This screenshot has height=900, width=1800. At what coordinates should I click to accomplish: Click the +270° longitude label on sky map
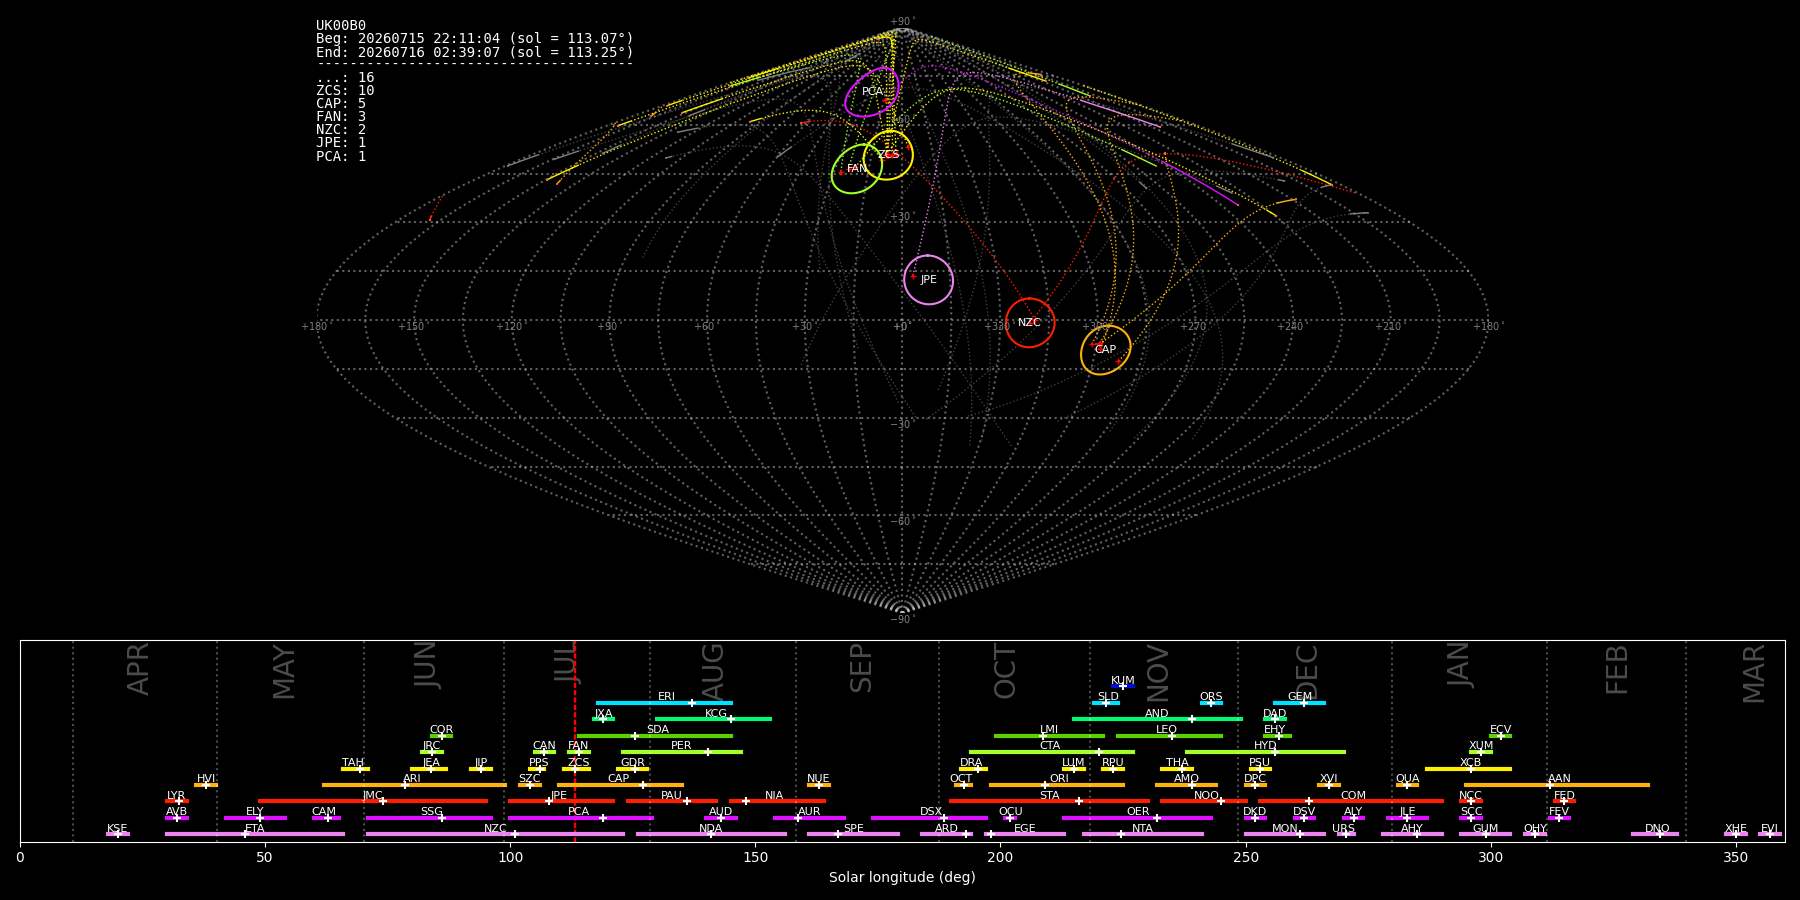[1192, 326]
